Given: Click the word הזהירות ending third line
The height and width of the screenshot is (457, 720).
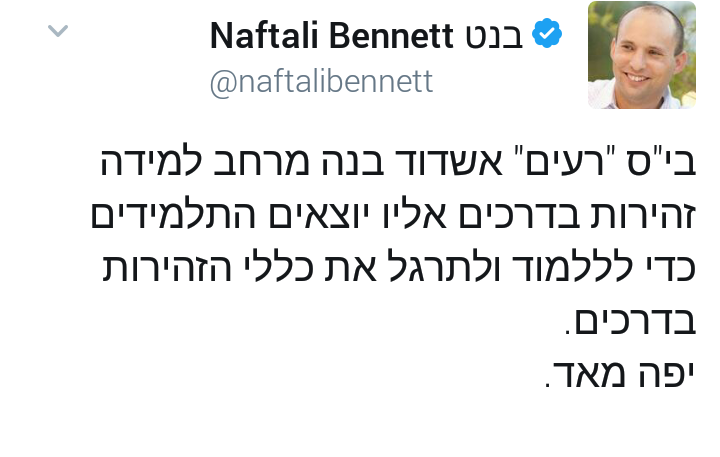Looking at the screenshot, I should coord(167,268).
